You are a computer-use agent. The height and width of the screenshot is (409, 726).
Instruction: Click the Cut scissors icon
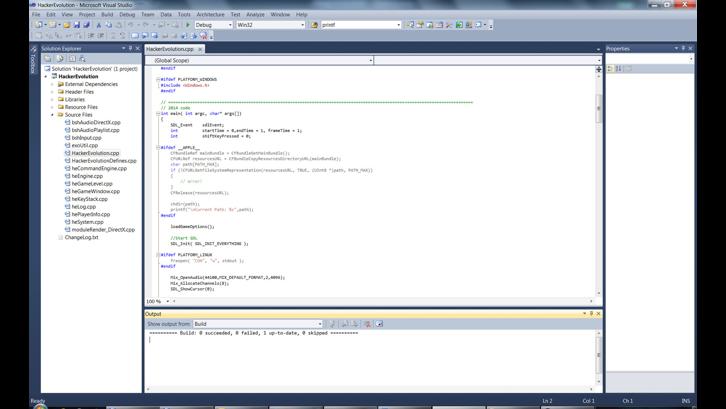[x=99, y=25]
